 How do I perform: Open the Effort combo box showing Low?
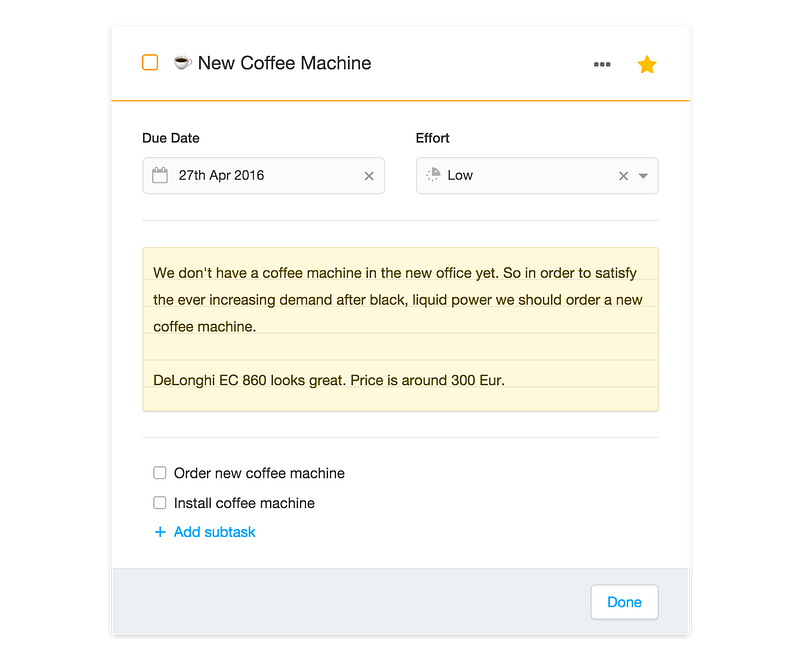(537, 175)
